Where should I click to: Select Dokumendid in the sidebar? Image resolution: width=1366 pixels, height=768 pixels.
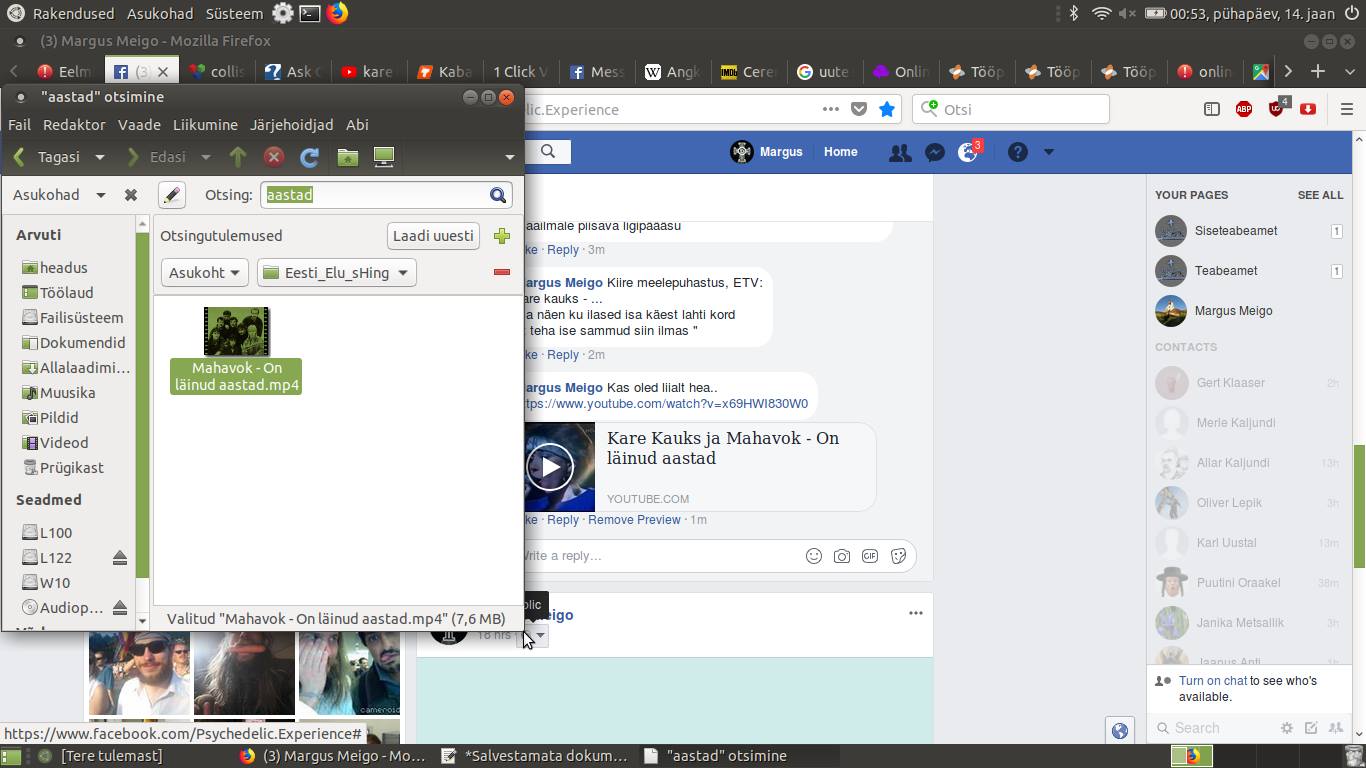(x=82, y=343)
